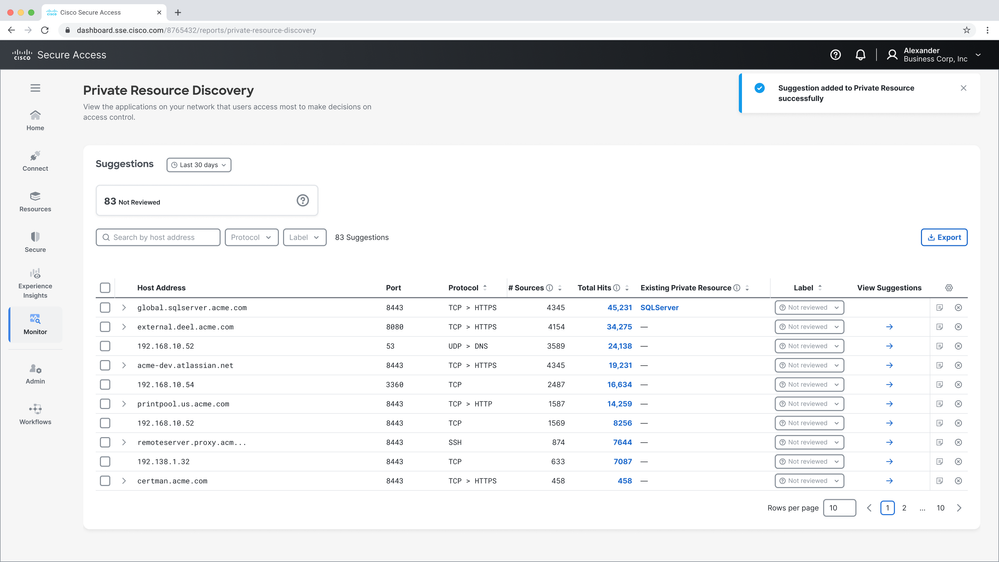Click the # Sources info icon
This screenshot has width=999, height=562.
click(549, 288)
